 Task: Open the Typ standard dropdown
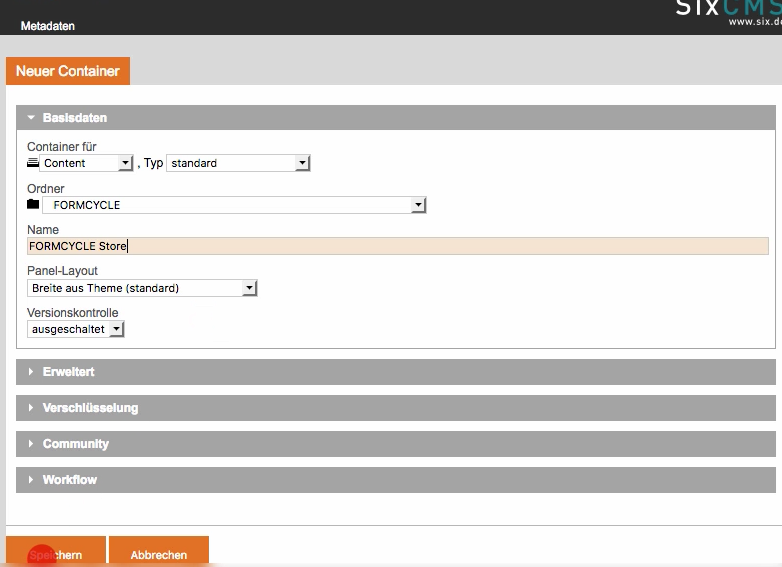pos(238,163)
